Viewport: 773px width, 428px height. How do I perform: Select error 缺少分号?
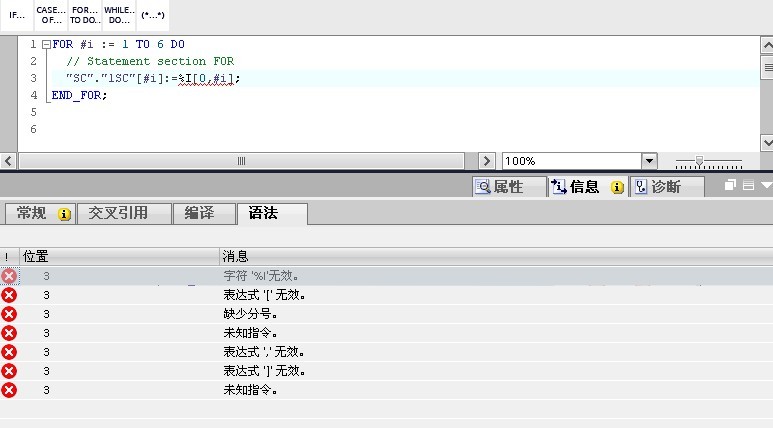tap(386, 314)
